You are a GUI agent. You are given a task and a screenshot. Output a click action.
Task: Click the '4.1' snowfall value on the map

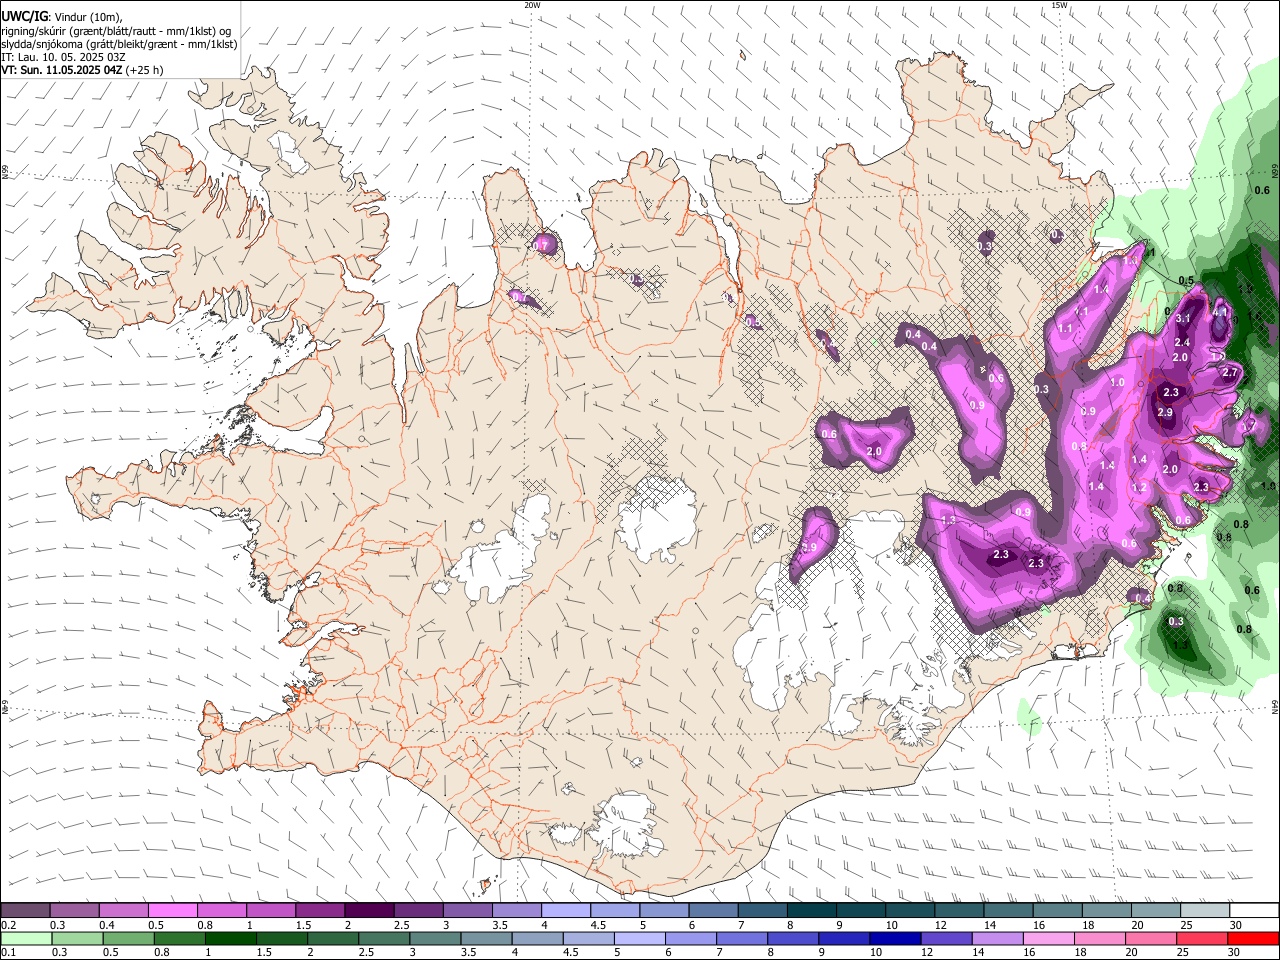(1220, 312)
